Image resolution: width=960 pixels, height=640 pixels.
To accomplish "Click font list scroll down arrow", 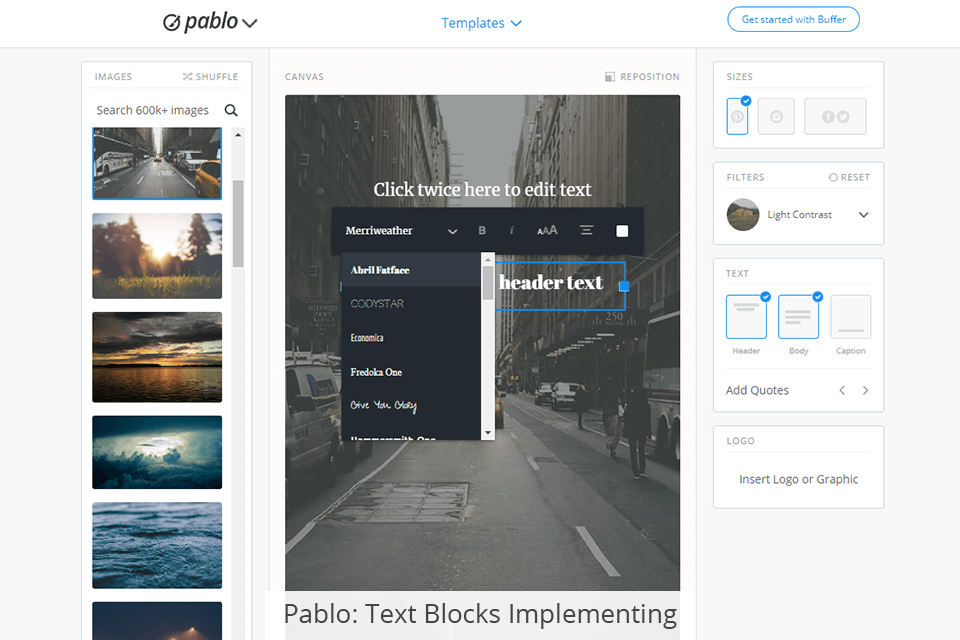I will tap(488, 433).
